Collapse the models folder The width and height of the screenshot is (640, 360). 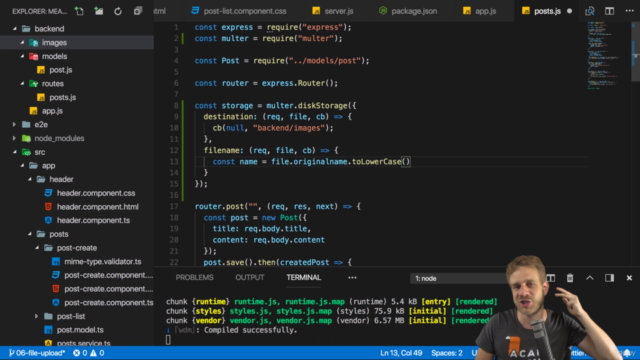click(22, 56)
